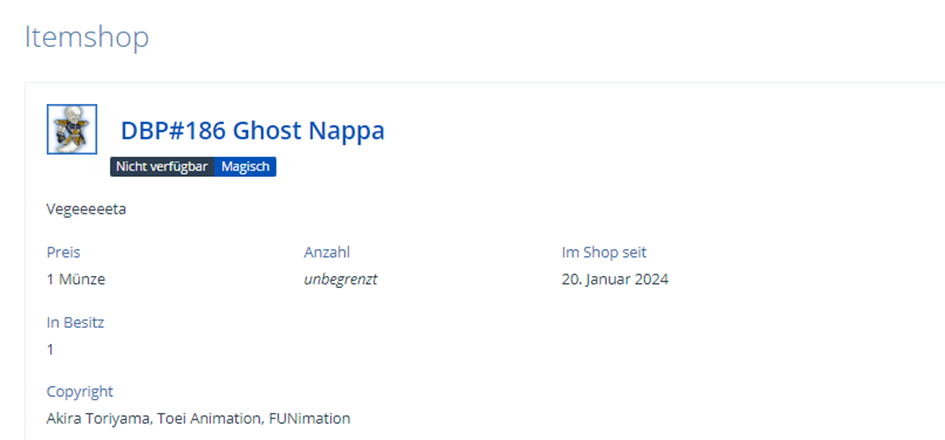945x440 pixels.
Task: Click the 'Itemshop' page heading
Action: [x=86, y=37]
